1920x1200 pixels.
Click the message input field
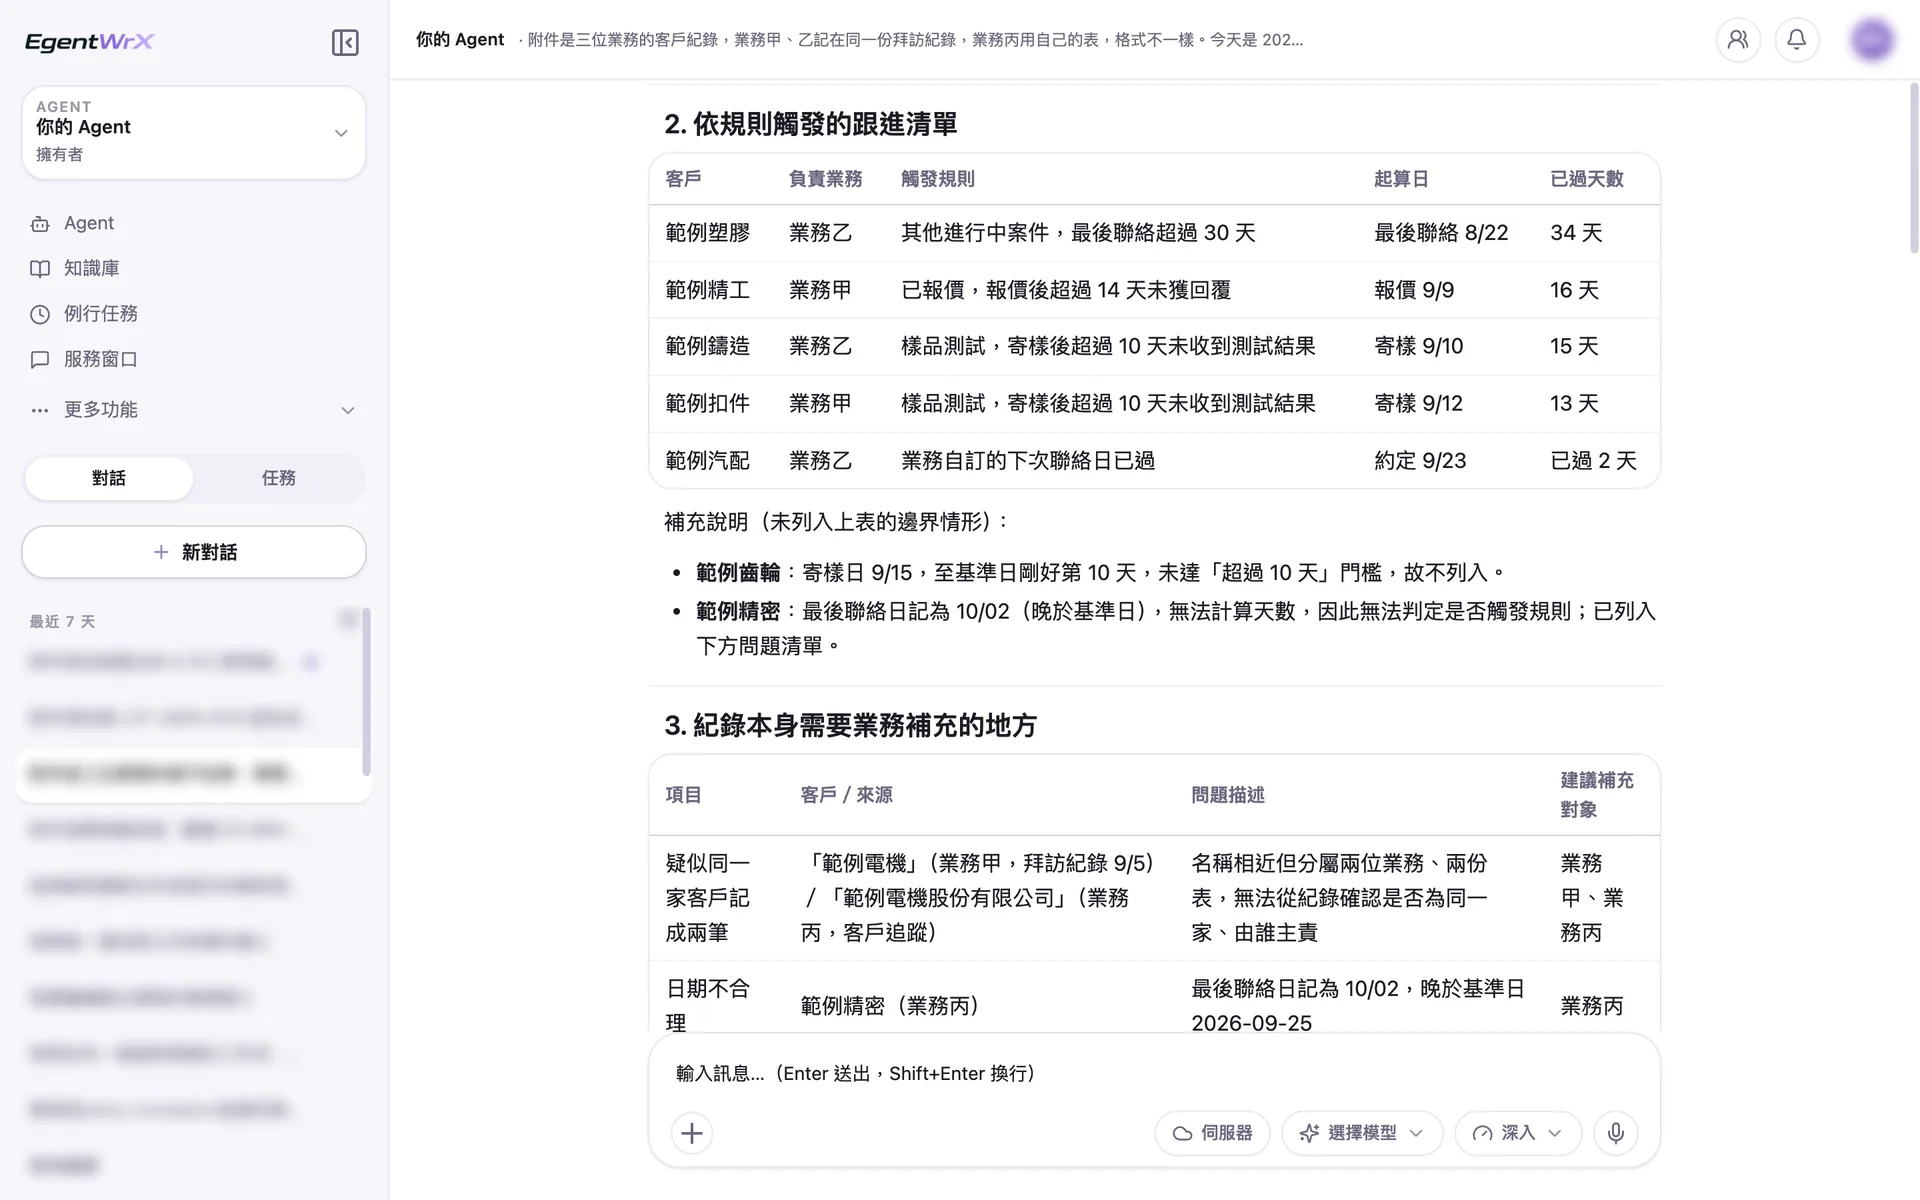[x=1154, y=1073]
